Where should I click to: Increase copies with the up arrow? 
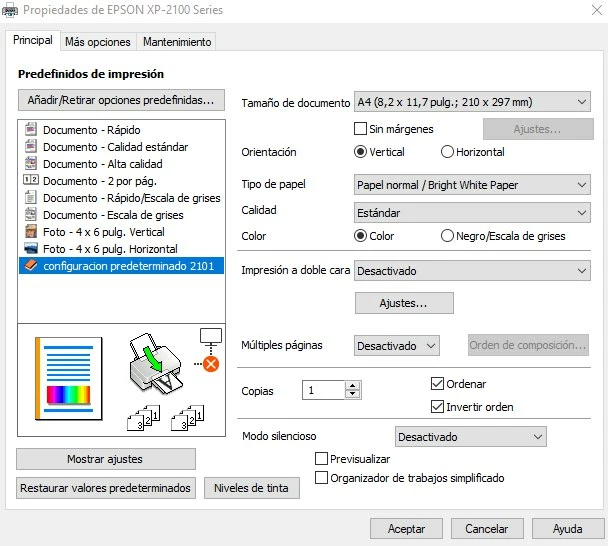[352, 386]
